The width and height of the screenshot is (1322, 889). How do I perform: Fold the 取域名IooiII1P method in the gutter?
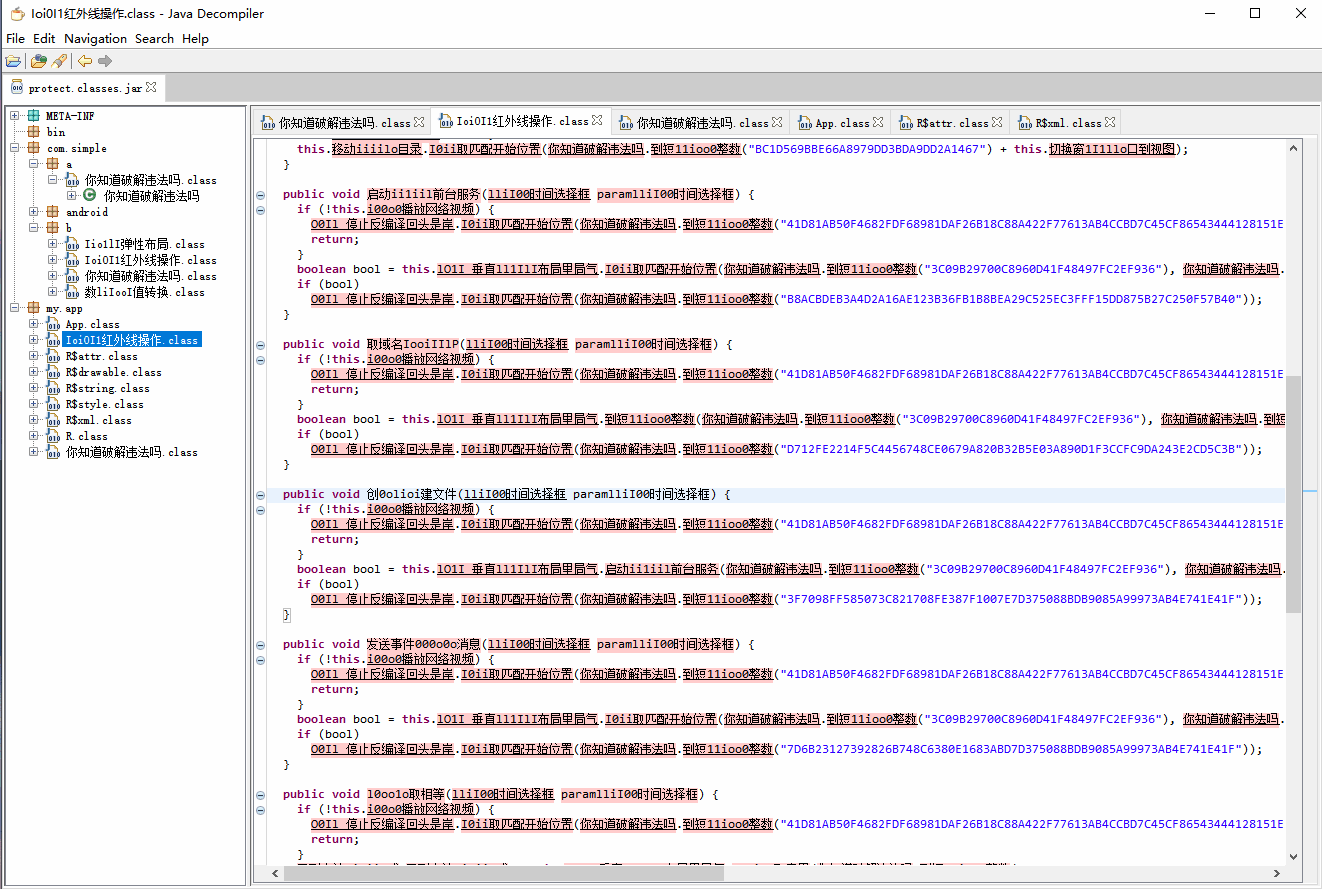click(260, 344)
